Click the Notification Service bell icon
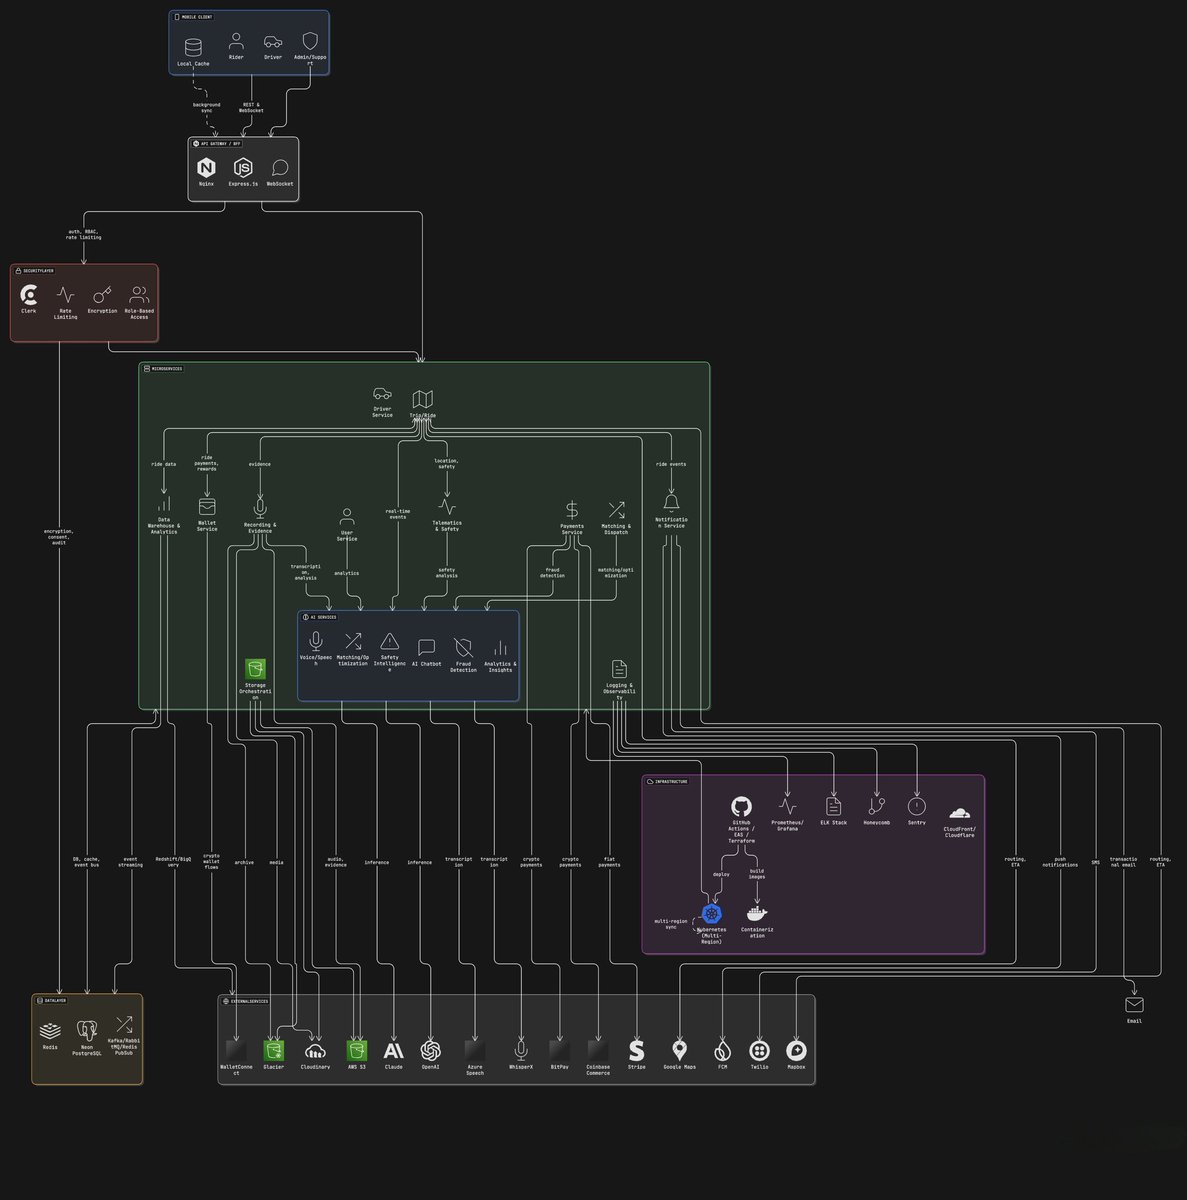 tap(671, 502)
